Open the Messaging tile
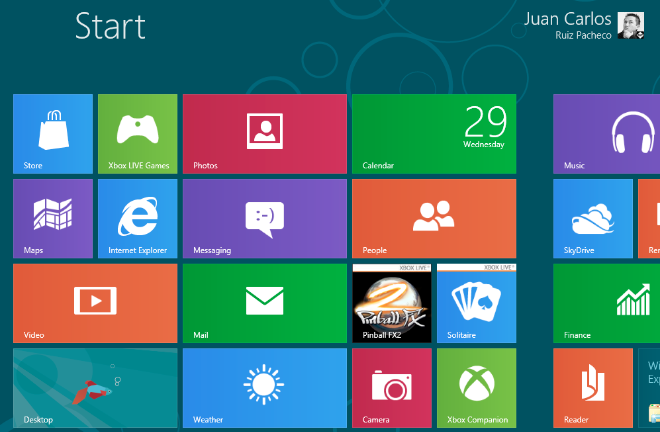 pos(265,219)
